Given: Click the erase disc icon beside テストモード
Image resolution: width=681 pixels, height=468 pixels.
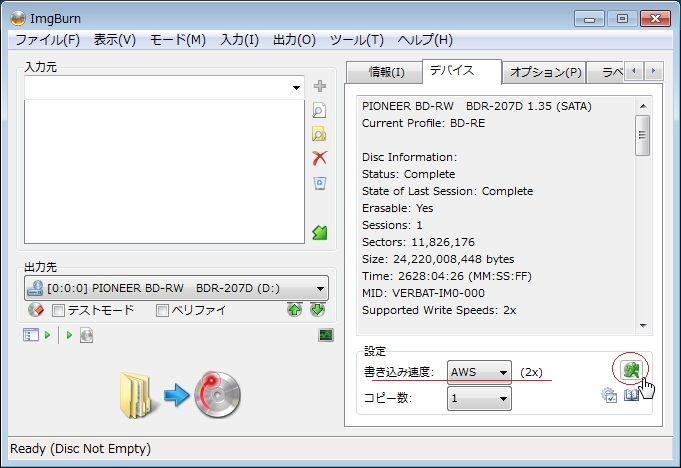Looking at the screenshot, I should tap(36, 310).
